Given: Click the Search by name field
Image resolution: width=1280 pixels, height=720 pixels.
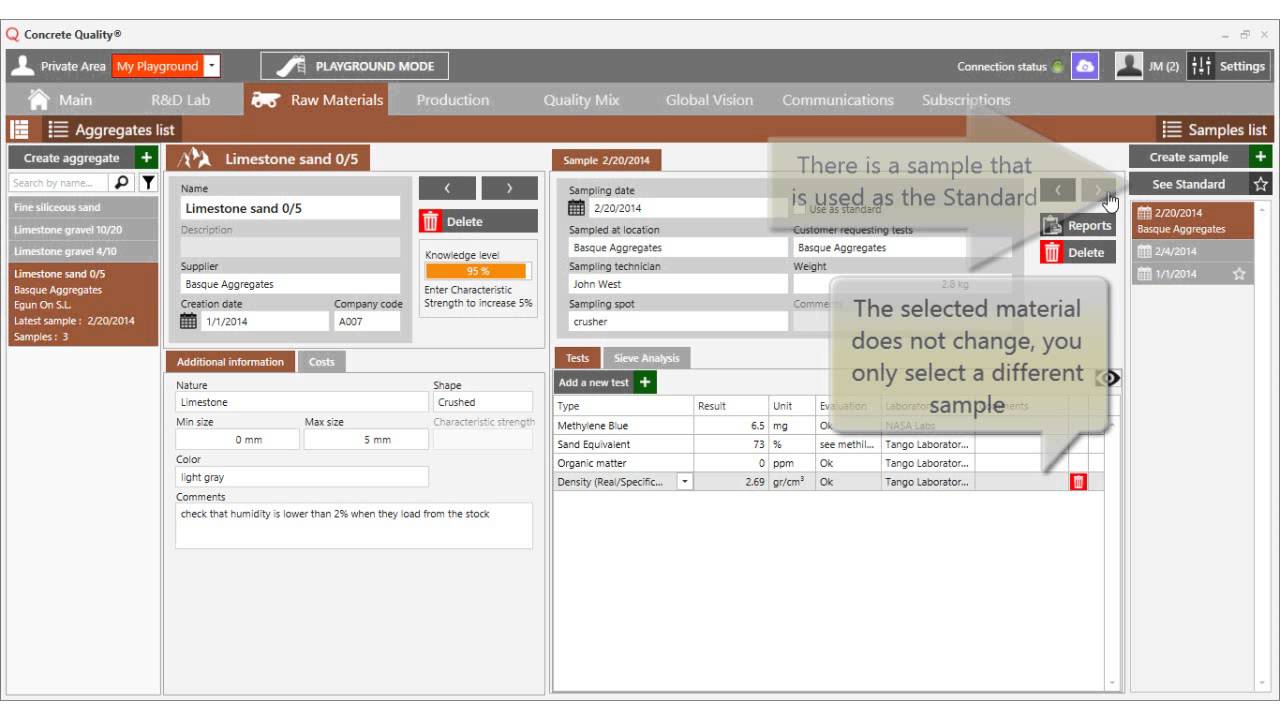Looking at the screenshot, I should 59,182.
